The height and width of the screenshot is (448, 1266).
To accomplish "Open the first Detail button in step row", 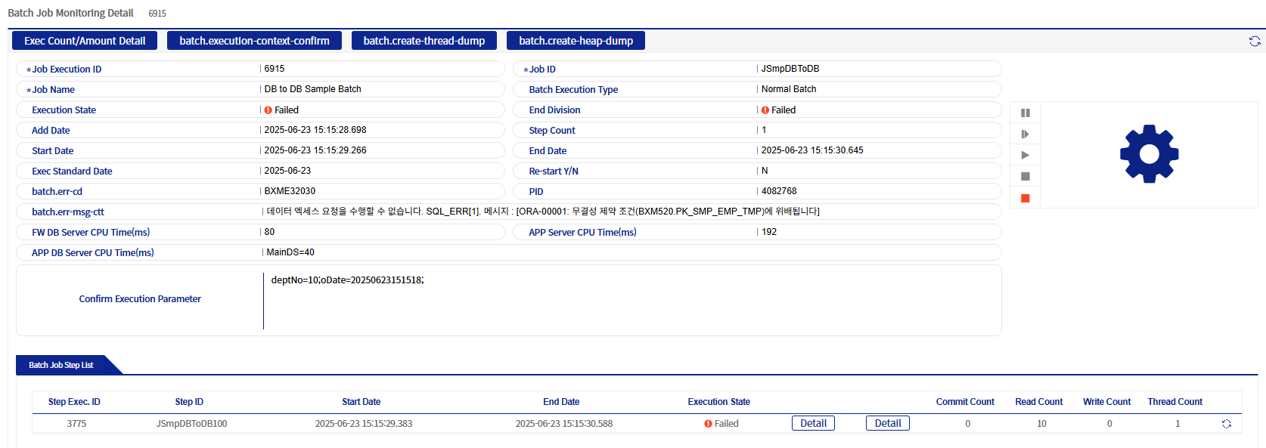I will [813, 423].
